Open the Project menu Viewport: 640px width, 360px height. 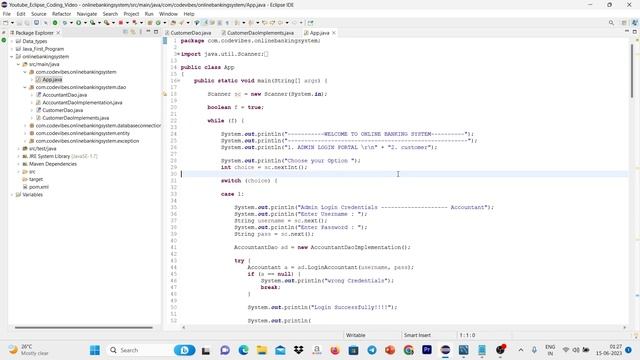point(131,14)
